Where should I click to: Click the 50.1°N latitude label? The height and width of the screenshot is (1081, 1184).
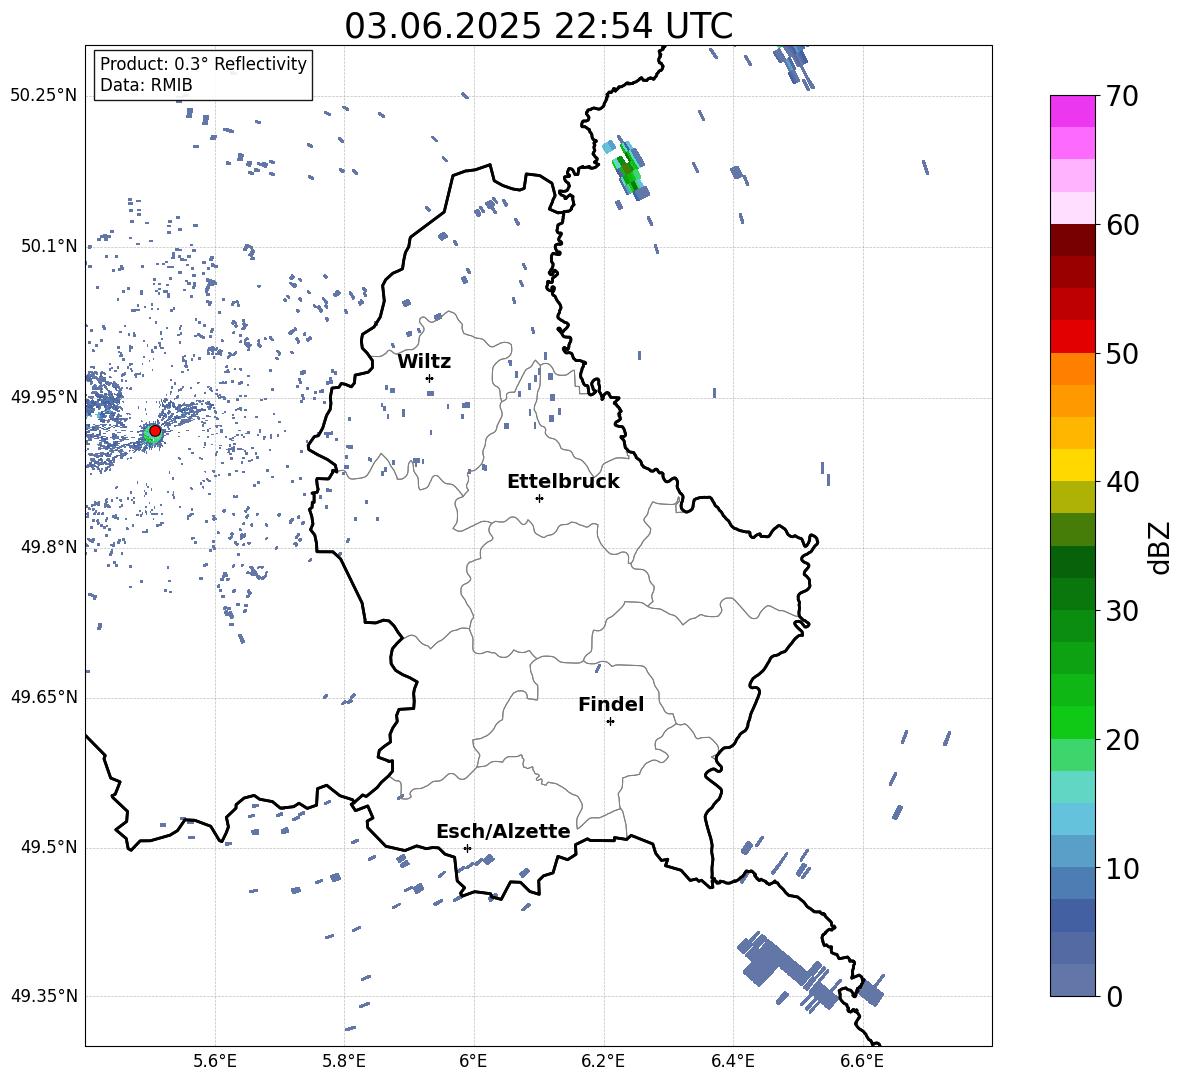point(49,246)
